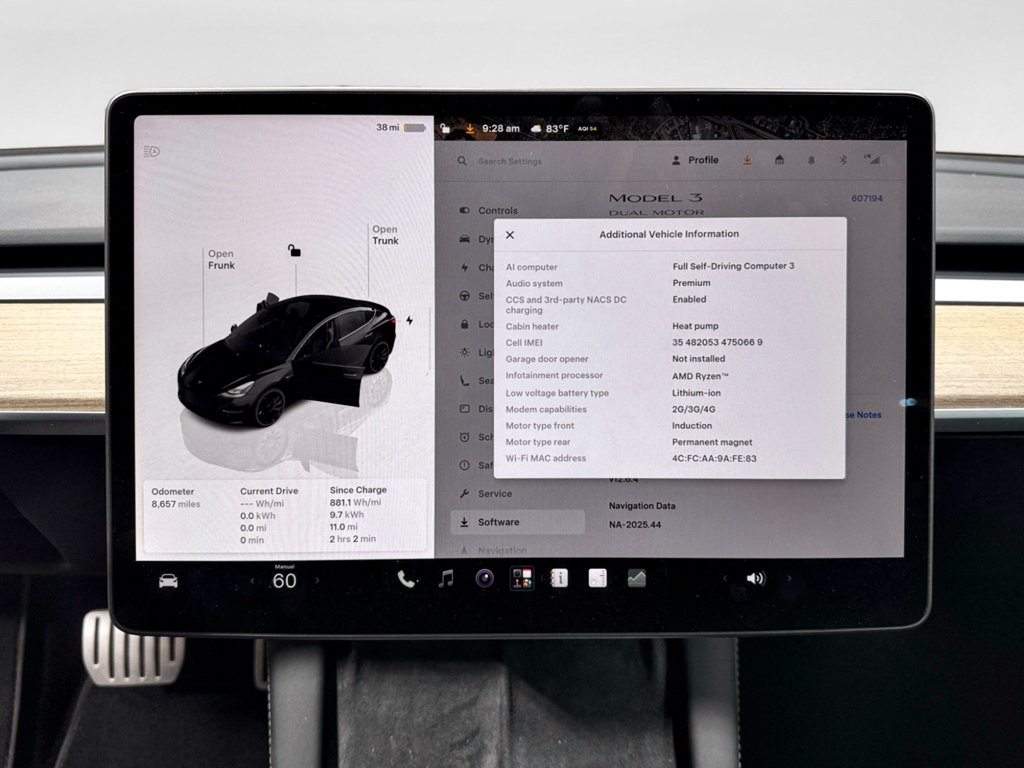Viewport: 1024px width, 768px height.
Task: Decrease cabin temperature with the left arrow
Action: tap(253, 580)
